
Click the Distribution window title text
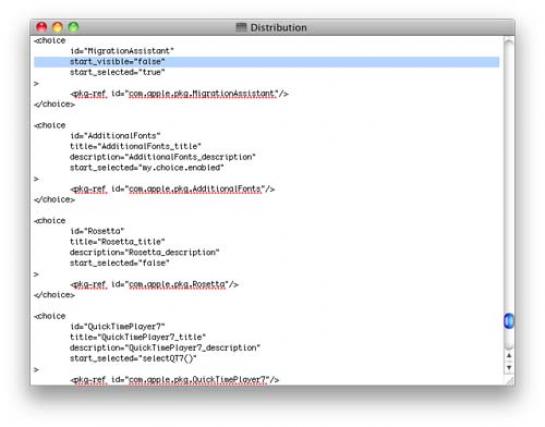coord(278,27)
